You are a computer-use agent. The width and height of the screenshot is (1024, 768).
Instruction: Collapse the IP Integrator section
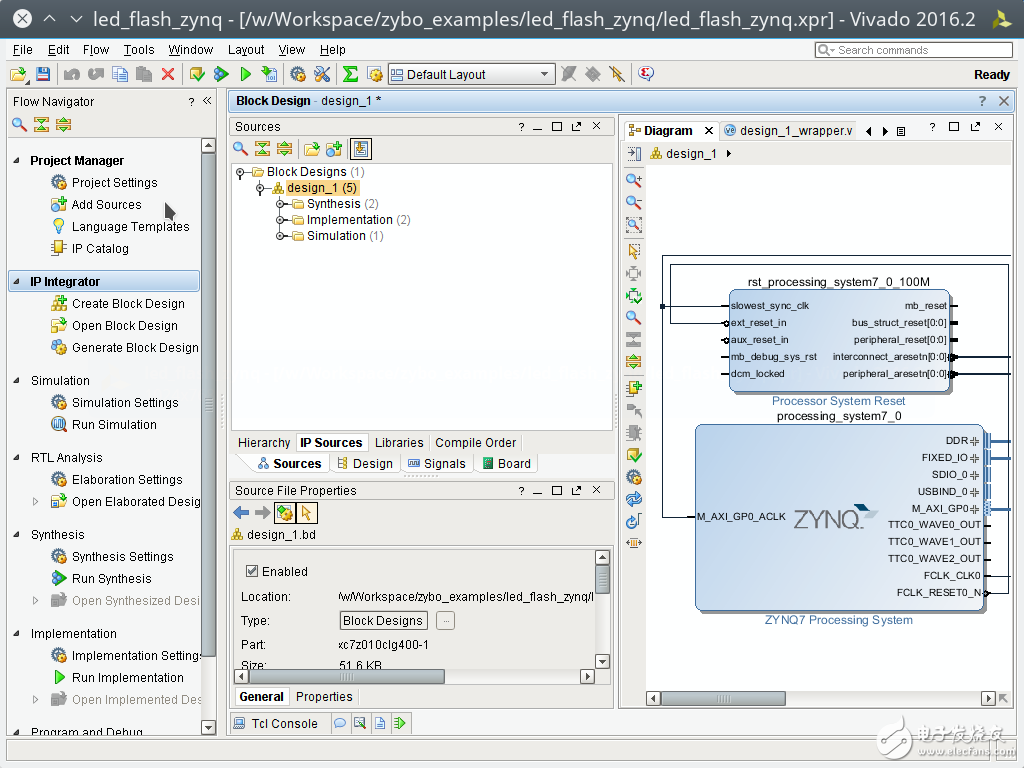pos(17,282)
